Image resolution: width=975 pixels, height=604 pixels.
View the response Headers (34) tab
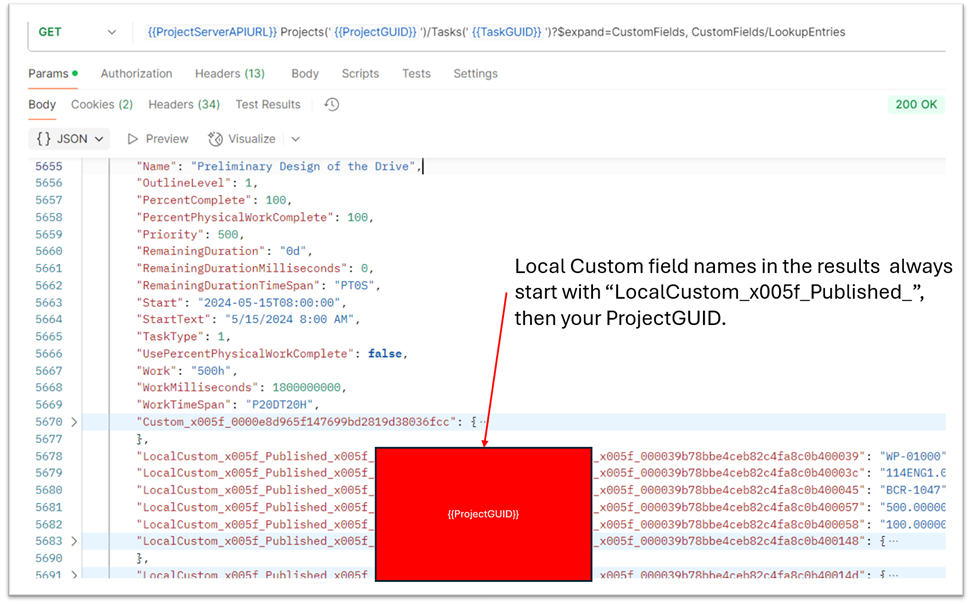(x=183, y=105)
